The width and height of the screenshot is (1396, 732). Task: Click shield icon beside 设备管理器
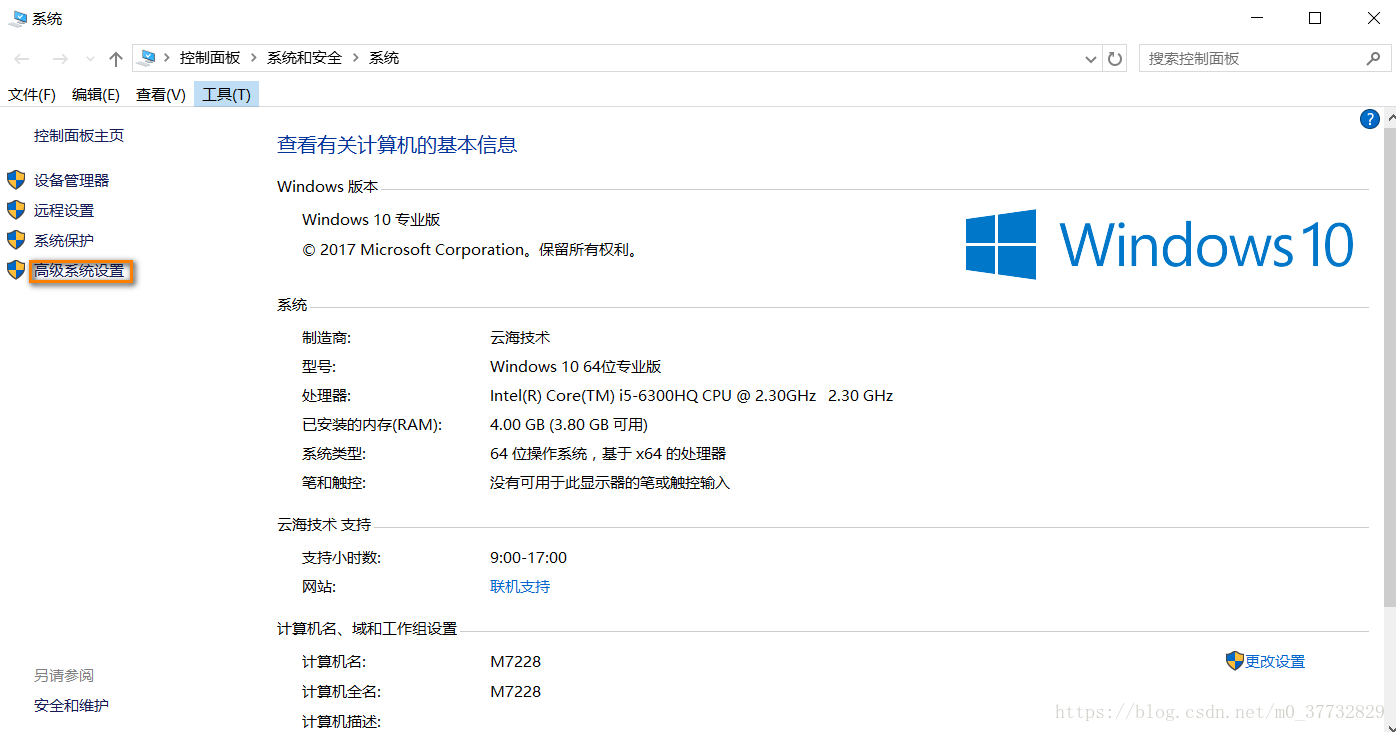[x=15, y=180]
